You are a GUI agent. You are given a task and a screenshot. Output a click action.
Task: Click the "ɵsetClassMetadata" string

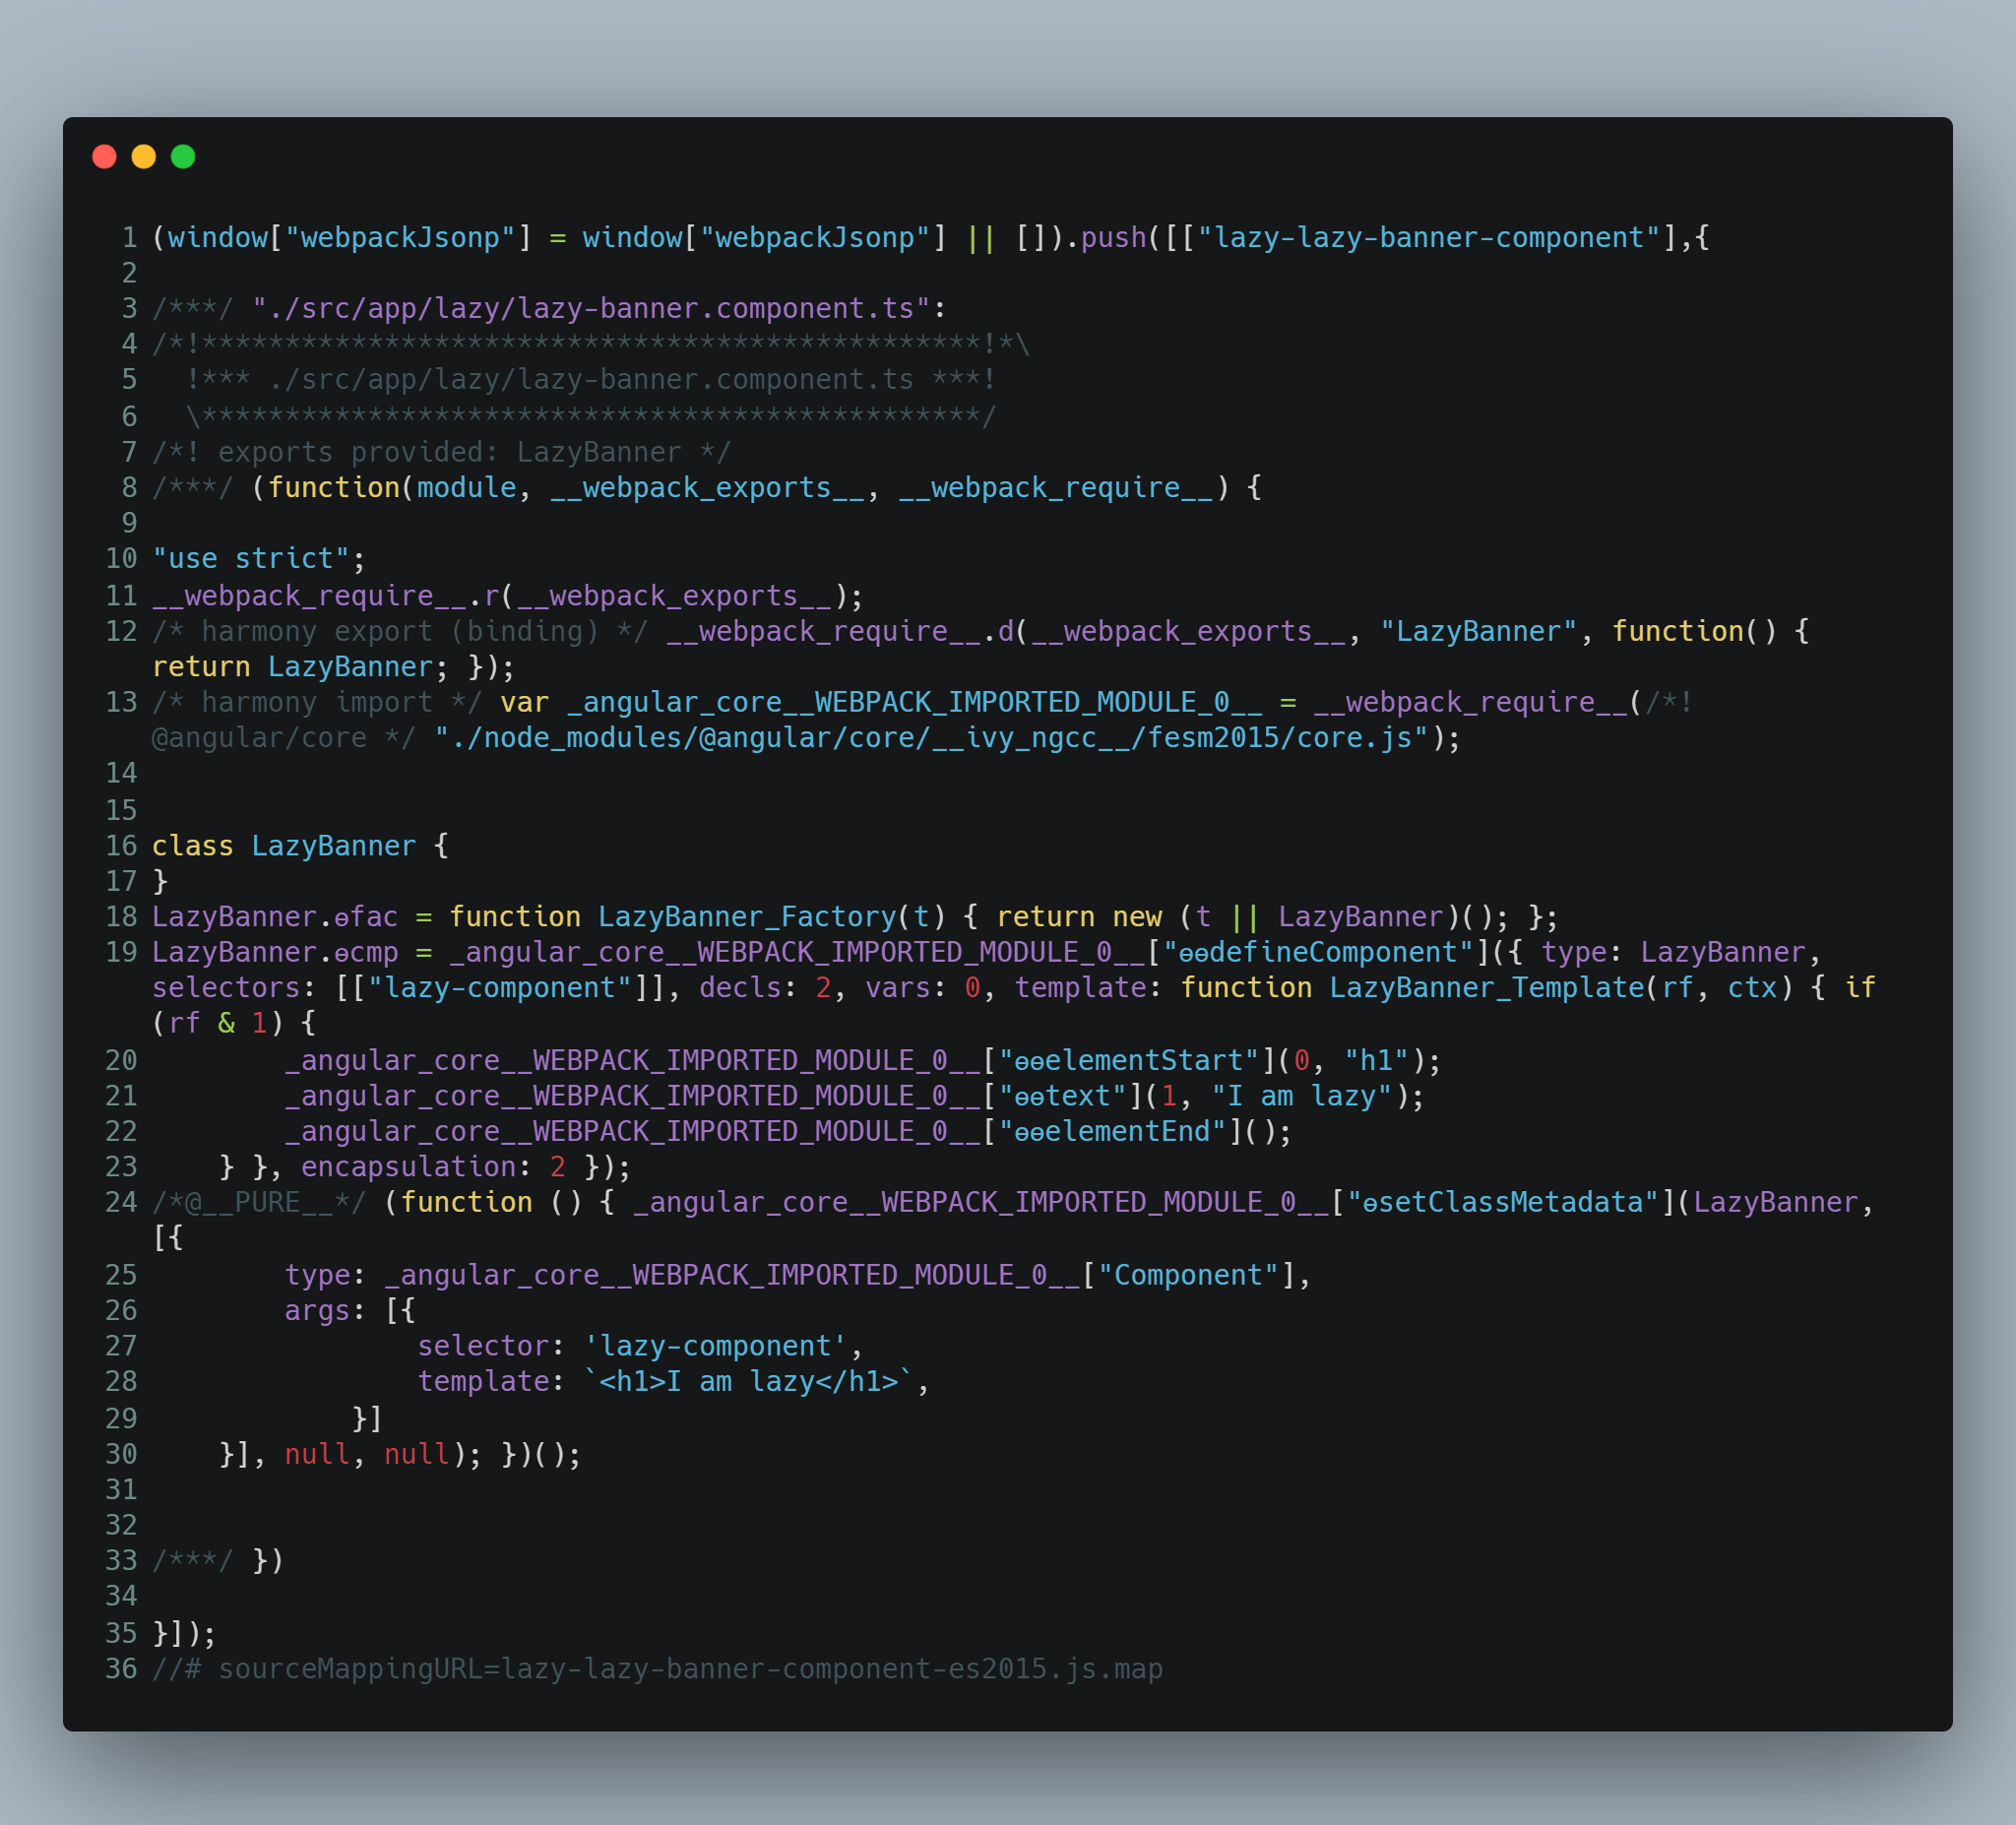tap(1503, 1202)
